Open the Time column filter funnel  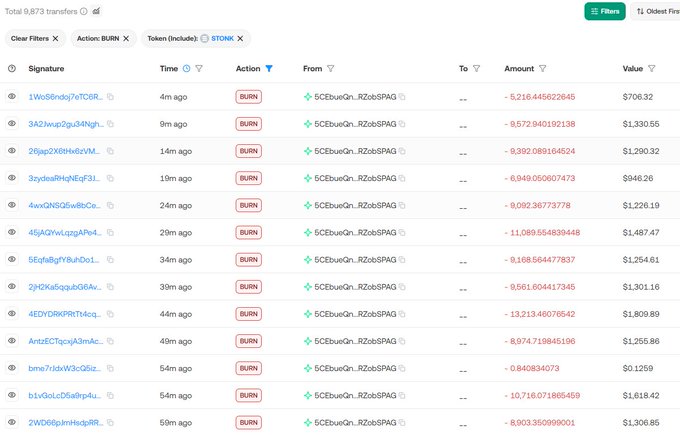tap(199, 69)
